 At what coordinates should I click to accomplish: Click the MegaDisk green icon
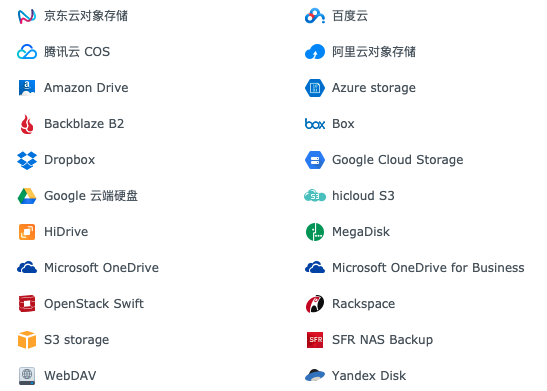click(315, 232)
